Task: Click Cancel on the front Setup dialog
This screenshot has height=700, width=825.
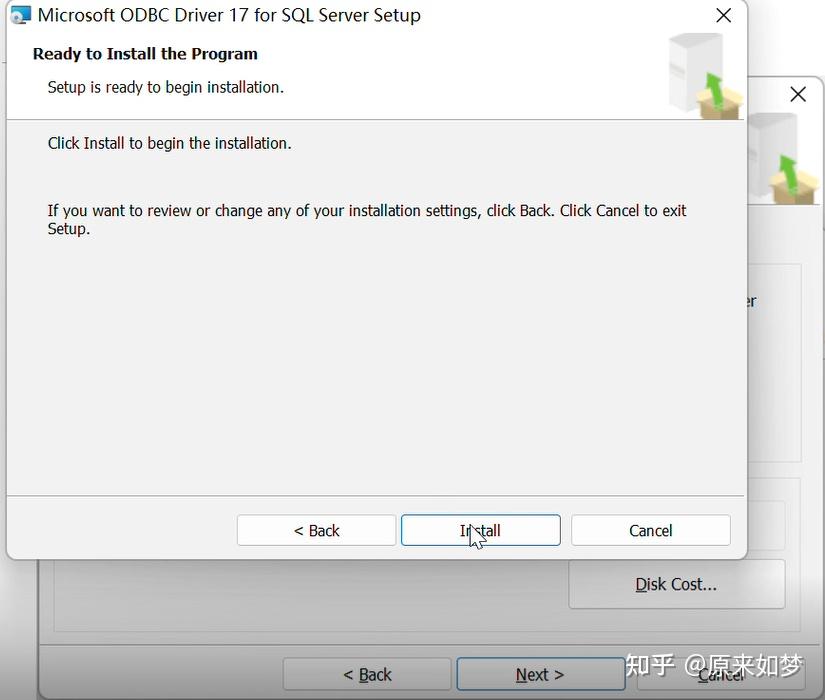Action: click(650, 530)
